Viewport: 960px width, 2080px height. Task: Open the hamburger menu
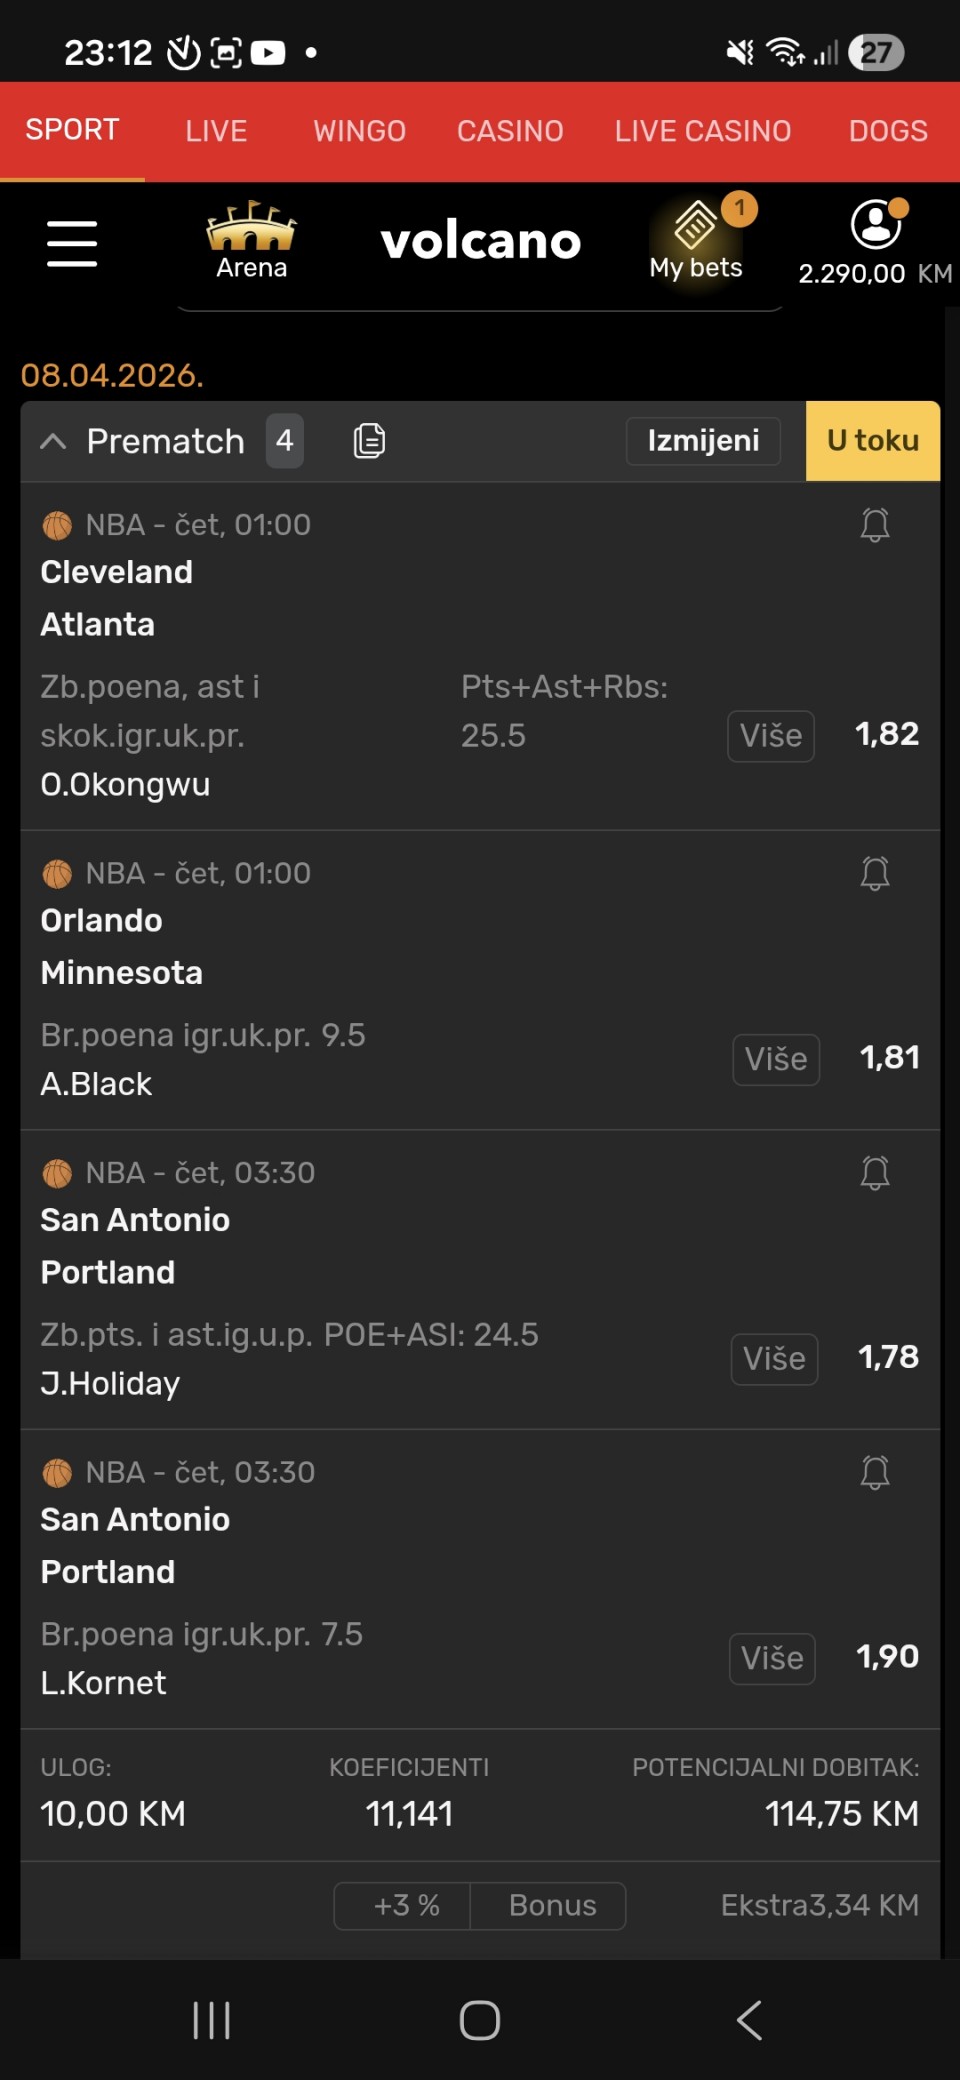coord(72,244)
